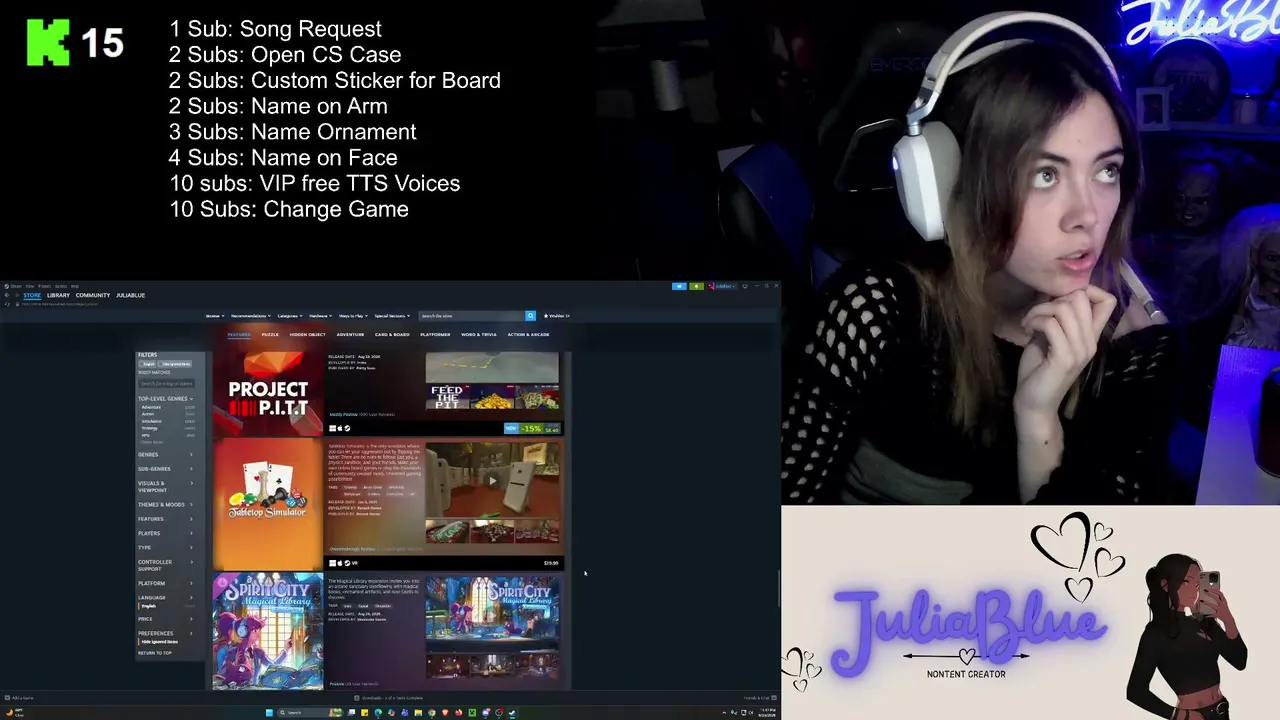This screenshot has height=720, width=1280.
Task: Open the Steam Help menu
Action: pyautogui.click(x=75, y=286)
